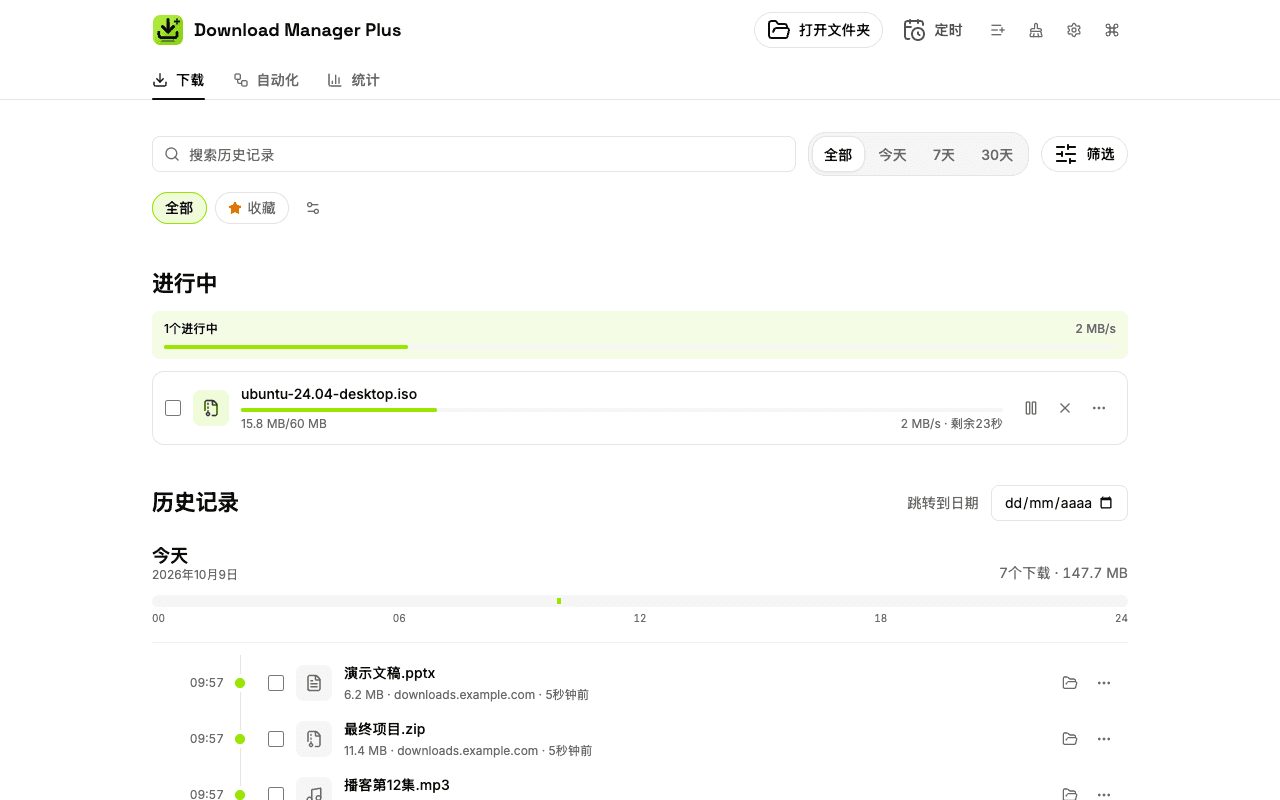Open the 定时 schedule button
The width and height of the screenshot is (1280, 800).
(x=933, y=30)
